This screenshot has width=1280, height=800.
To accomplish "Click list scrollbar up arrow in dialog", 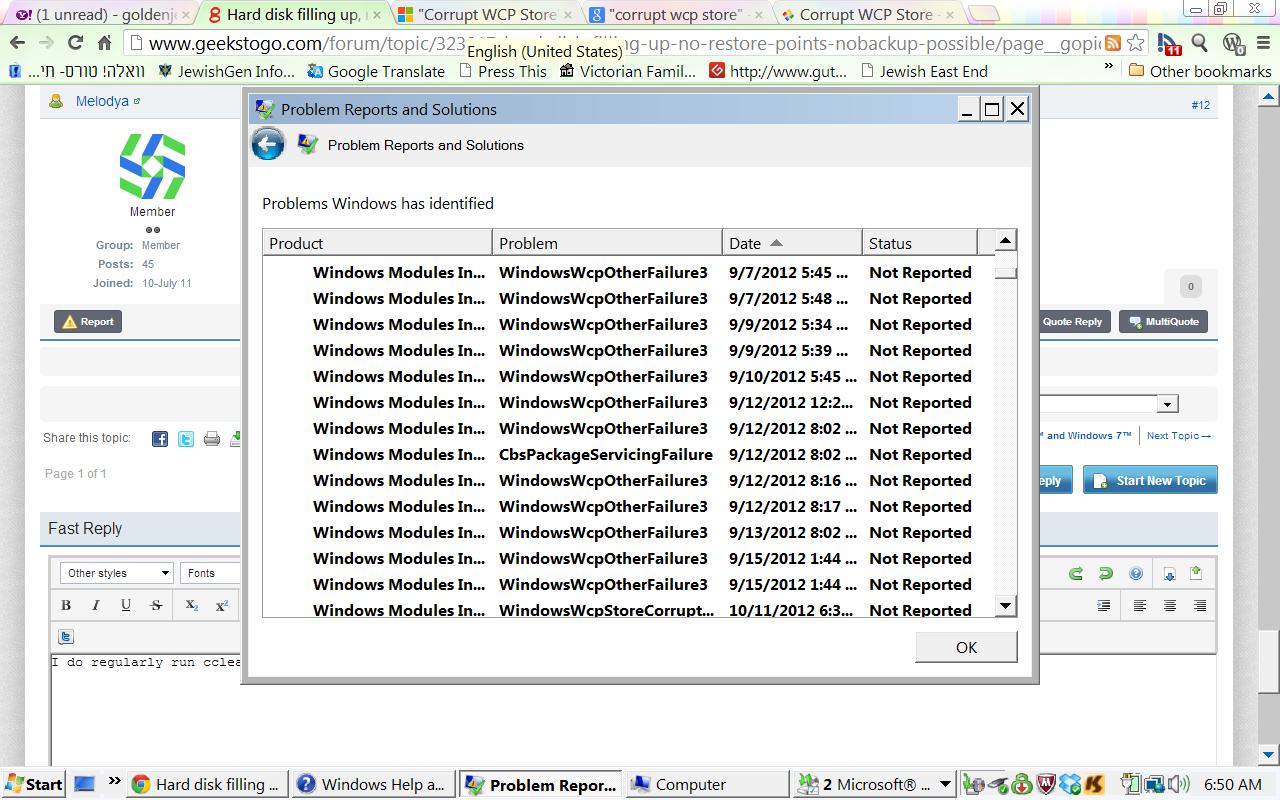I will (1006, 240).
